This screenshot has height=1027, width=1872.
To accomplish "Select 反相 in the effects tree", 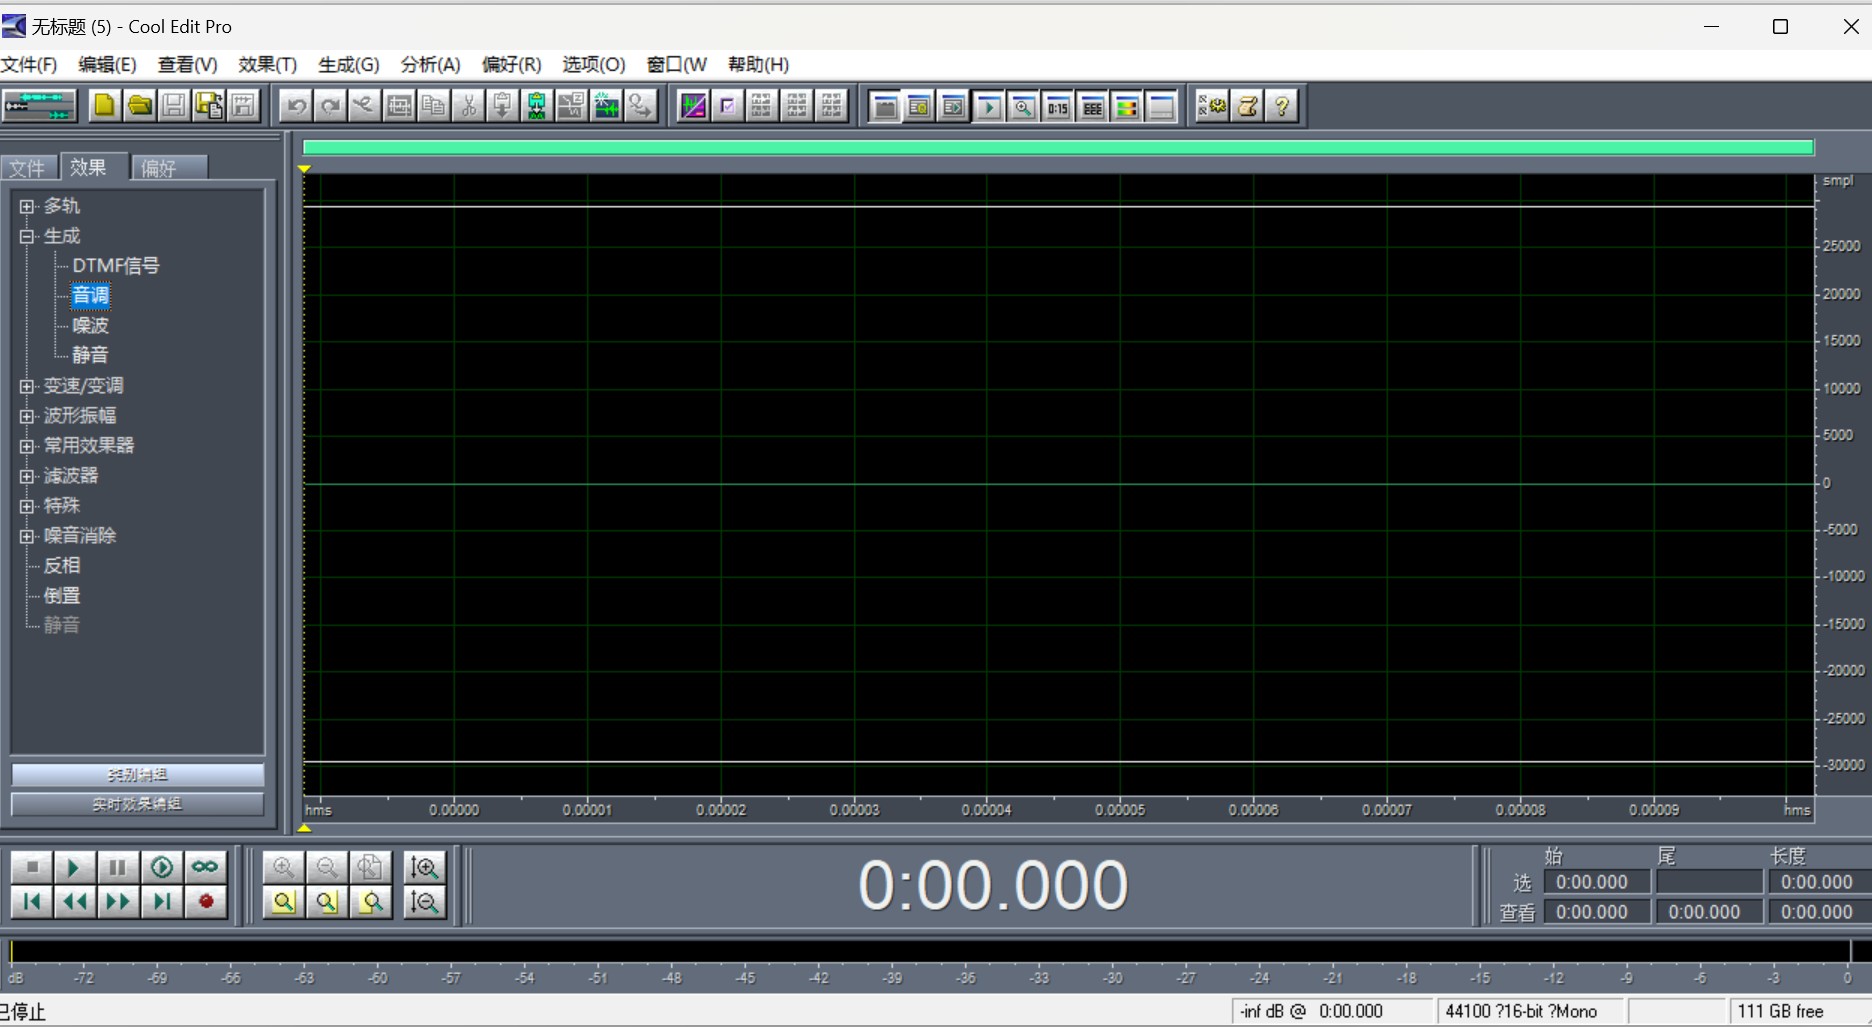I will click(x=61, y=566).
